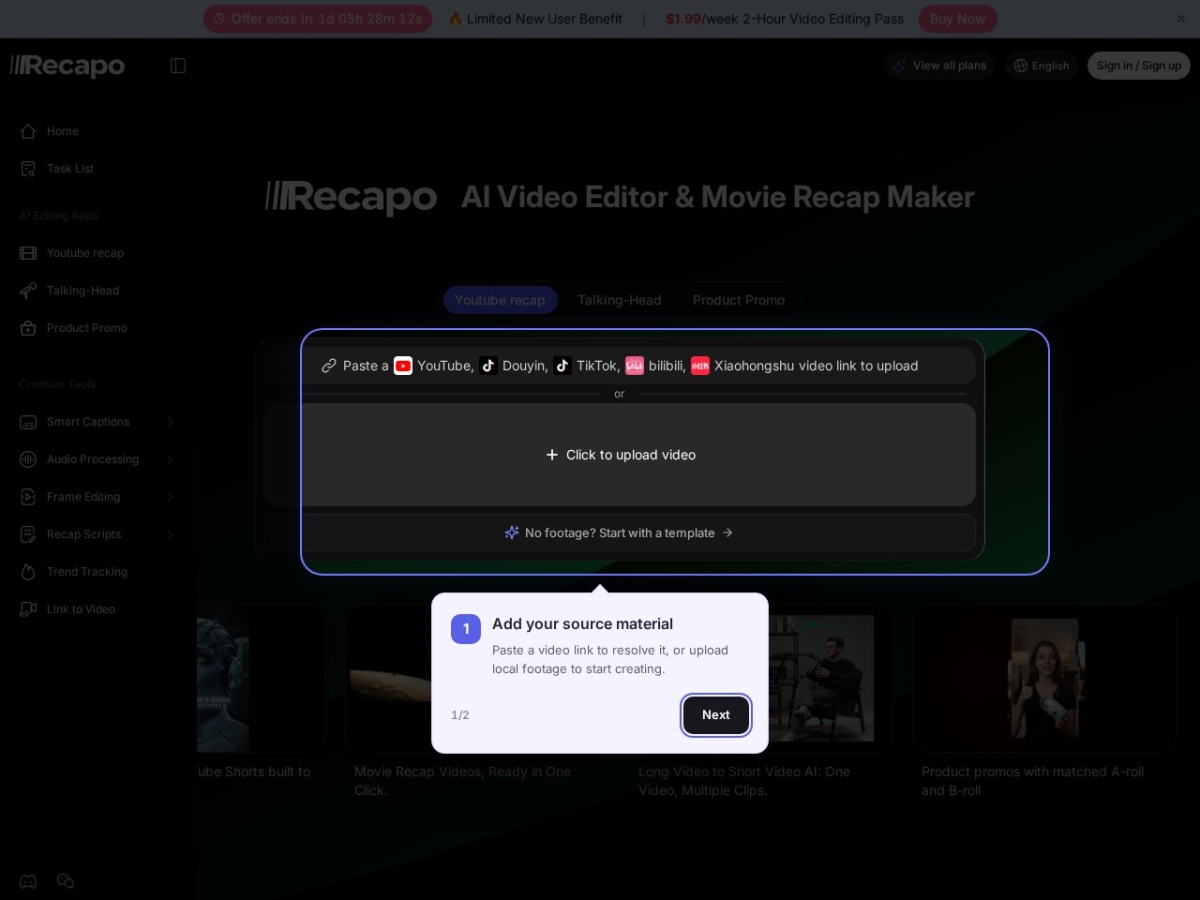The height and width of the screenshot is (900, 1200).
Task: Click the Youtube recap film icon
Action: coord(28,253)
